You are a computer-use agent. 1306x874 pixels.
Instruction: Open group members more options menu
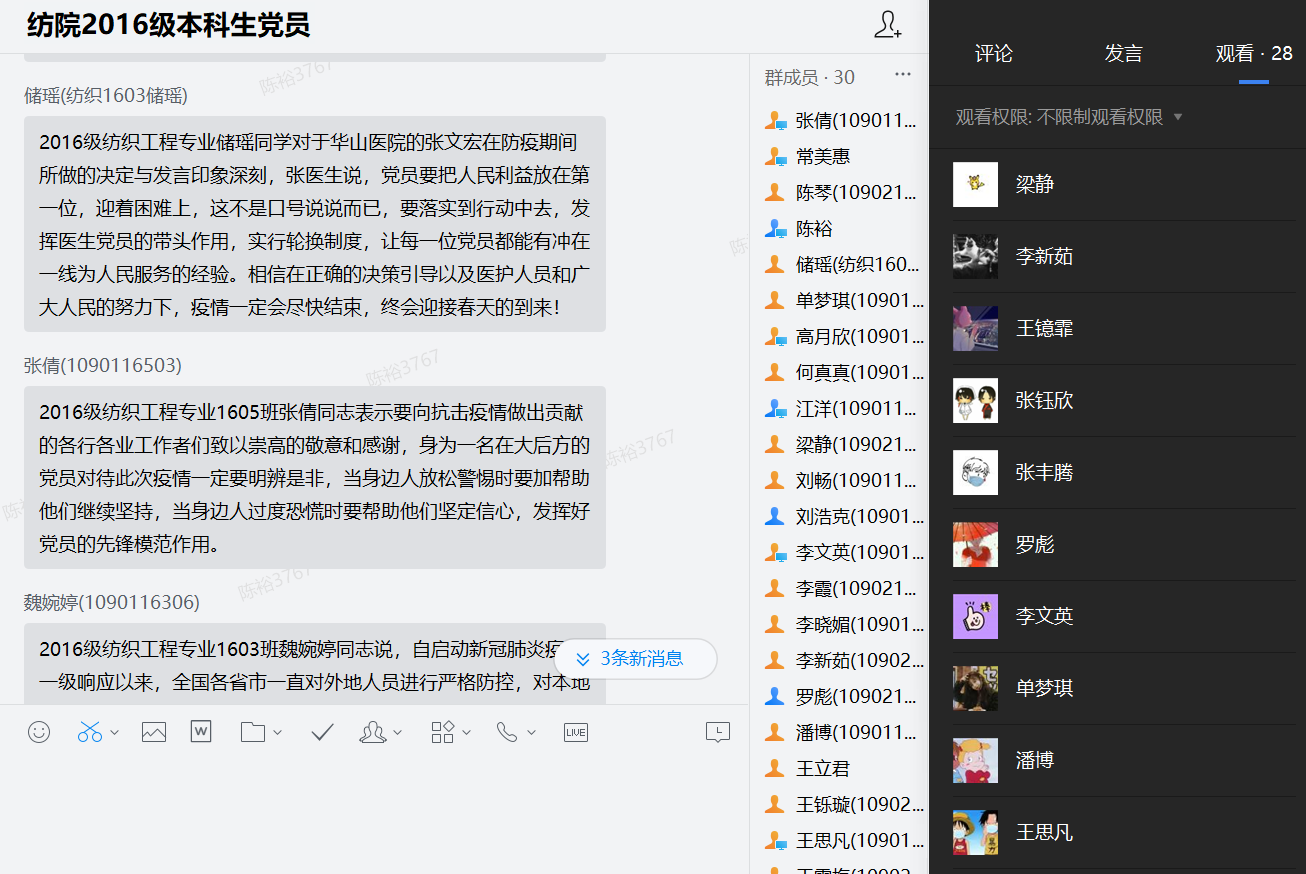(903, 75)
